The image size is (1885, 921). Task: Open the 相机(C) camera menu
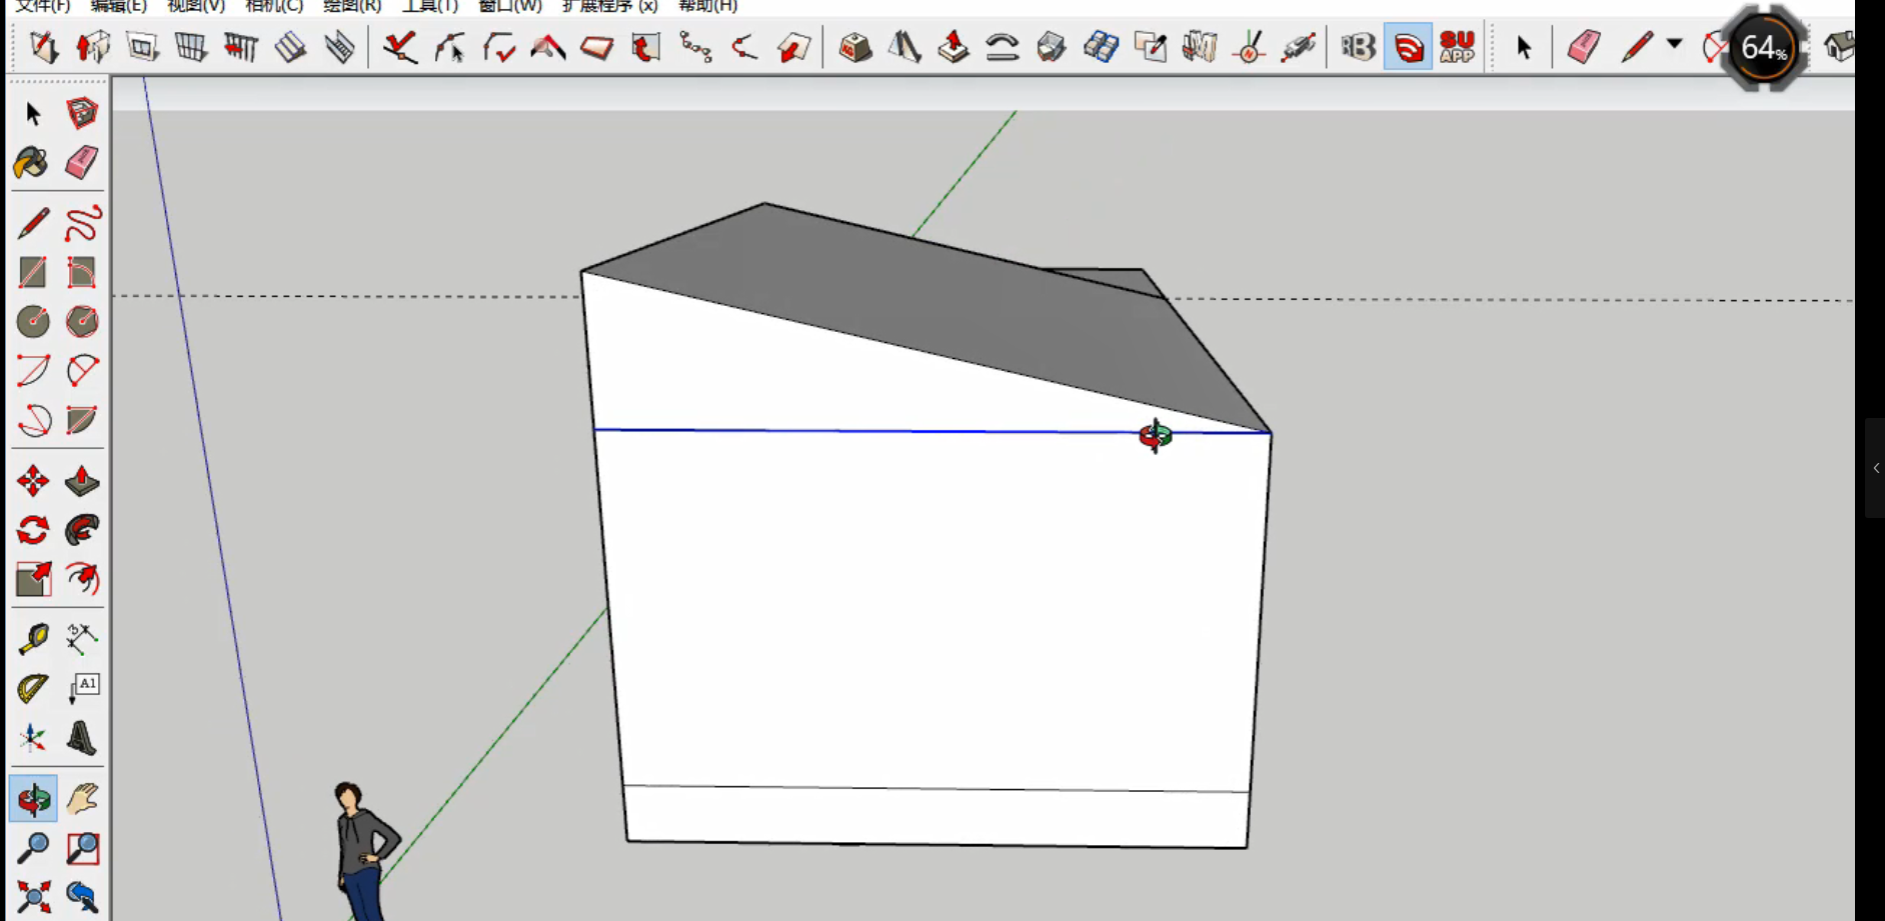coord(273,6)
